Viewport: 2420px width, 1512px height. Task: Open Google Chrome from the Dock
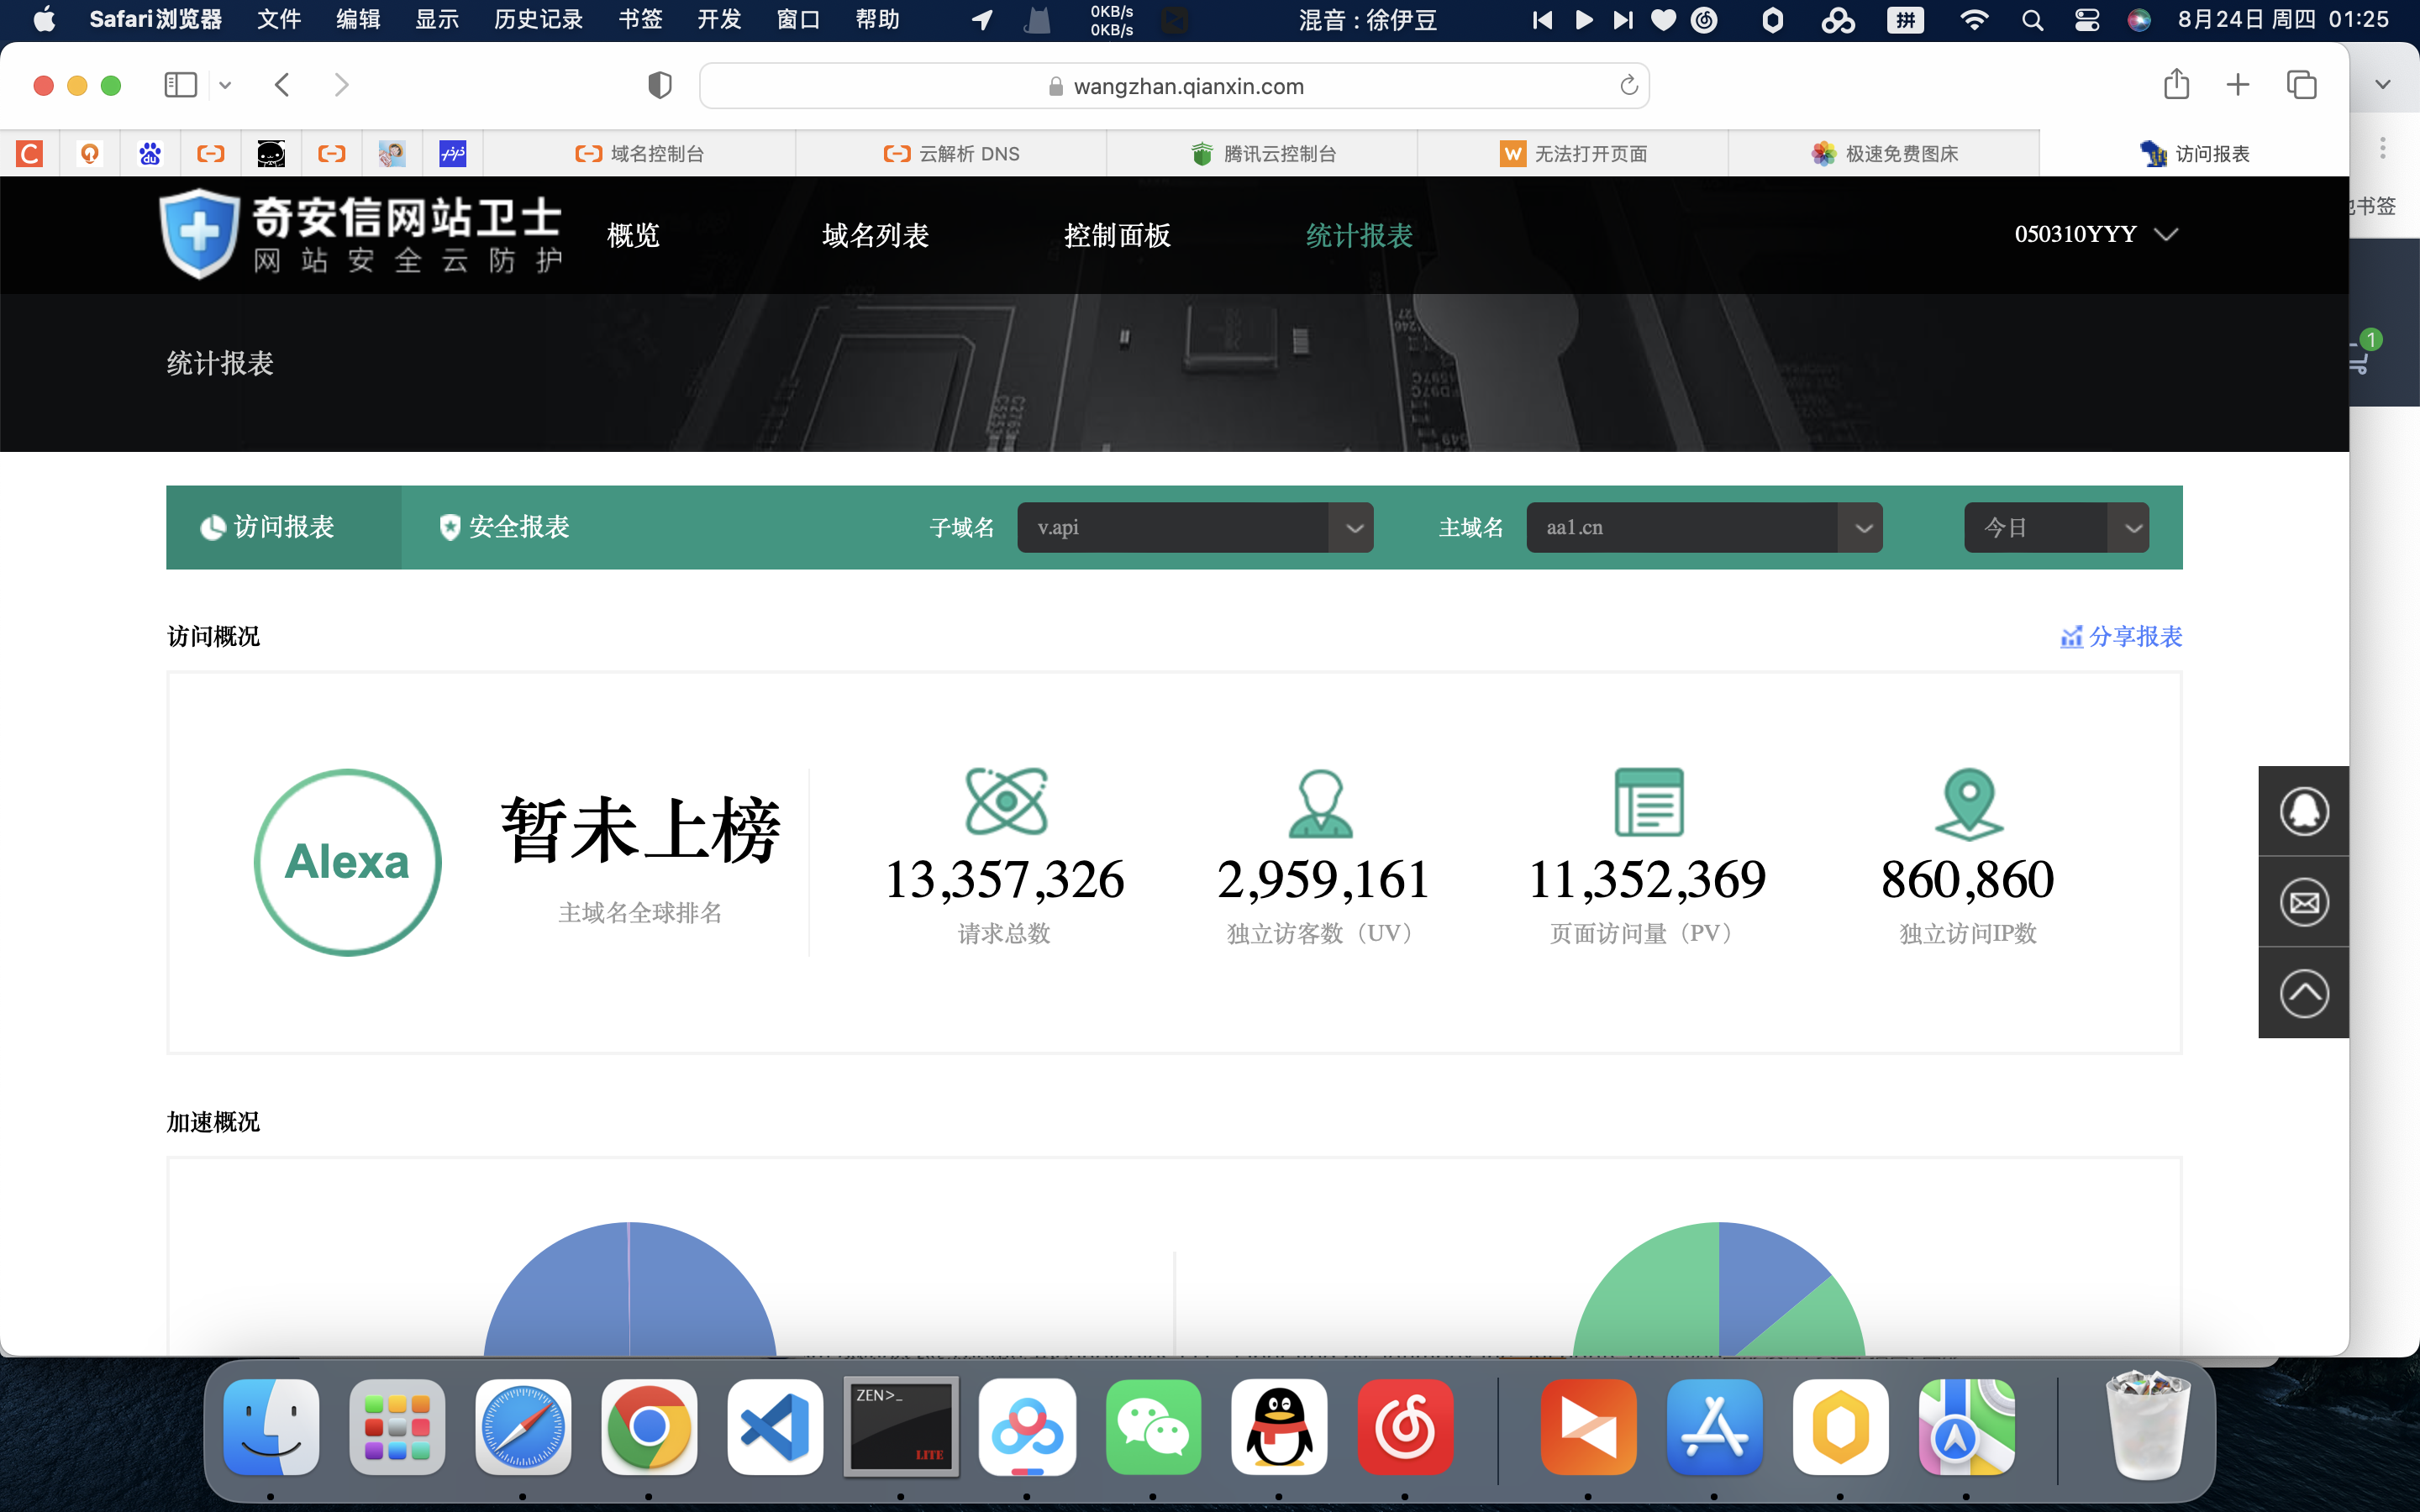[x=649, y=1428]
